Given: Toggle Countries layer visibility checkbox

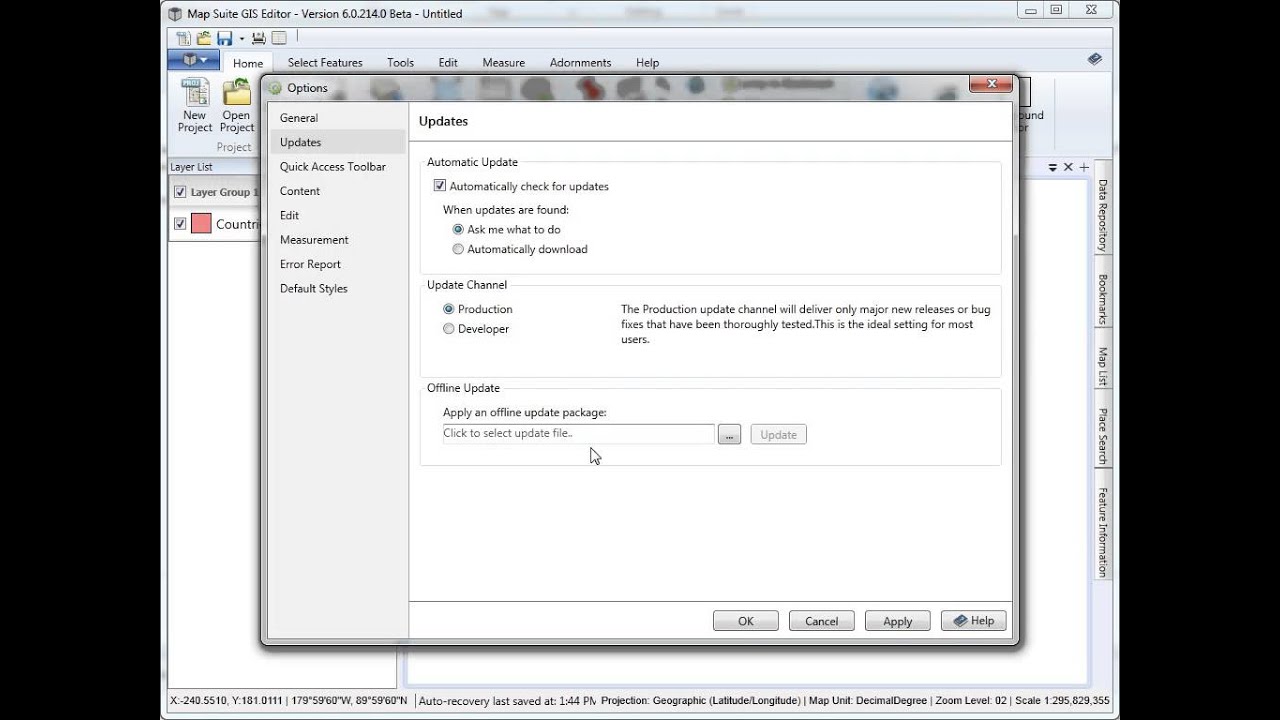Looking at the screenshot, I should [x=180, y=224].
